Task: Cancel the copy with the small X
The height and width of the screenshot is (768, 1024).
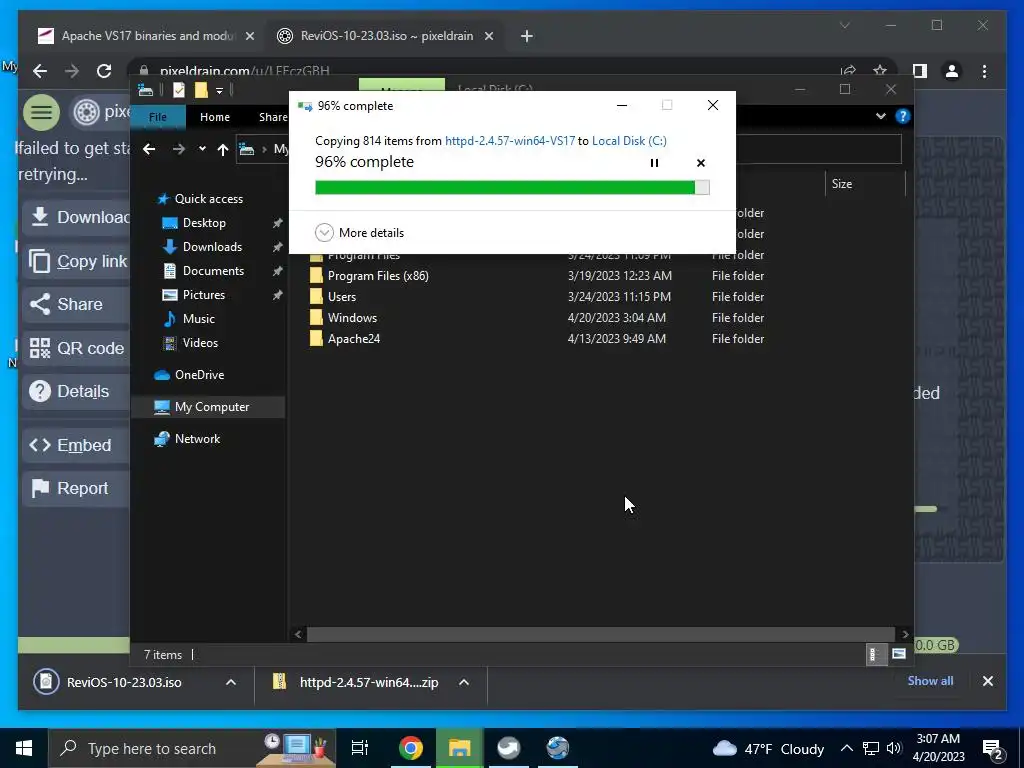Action: [701, 163]
